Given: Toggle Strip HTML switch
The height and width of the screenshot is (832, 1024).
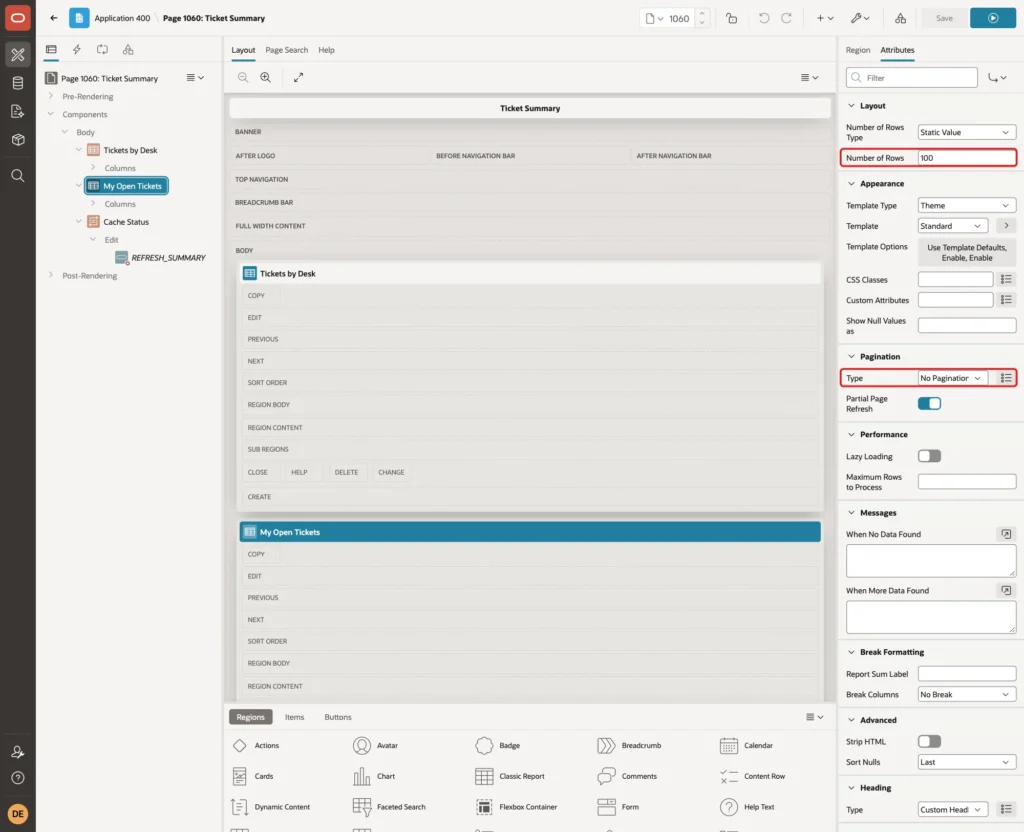Looking at the screenshot, I should point(929,741).
